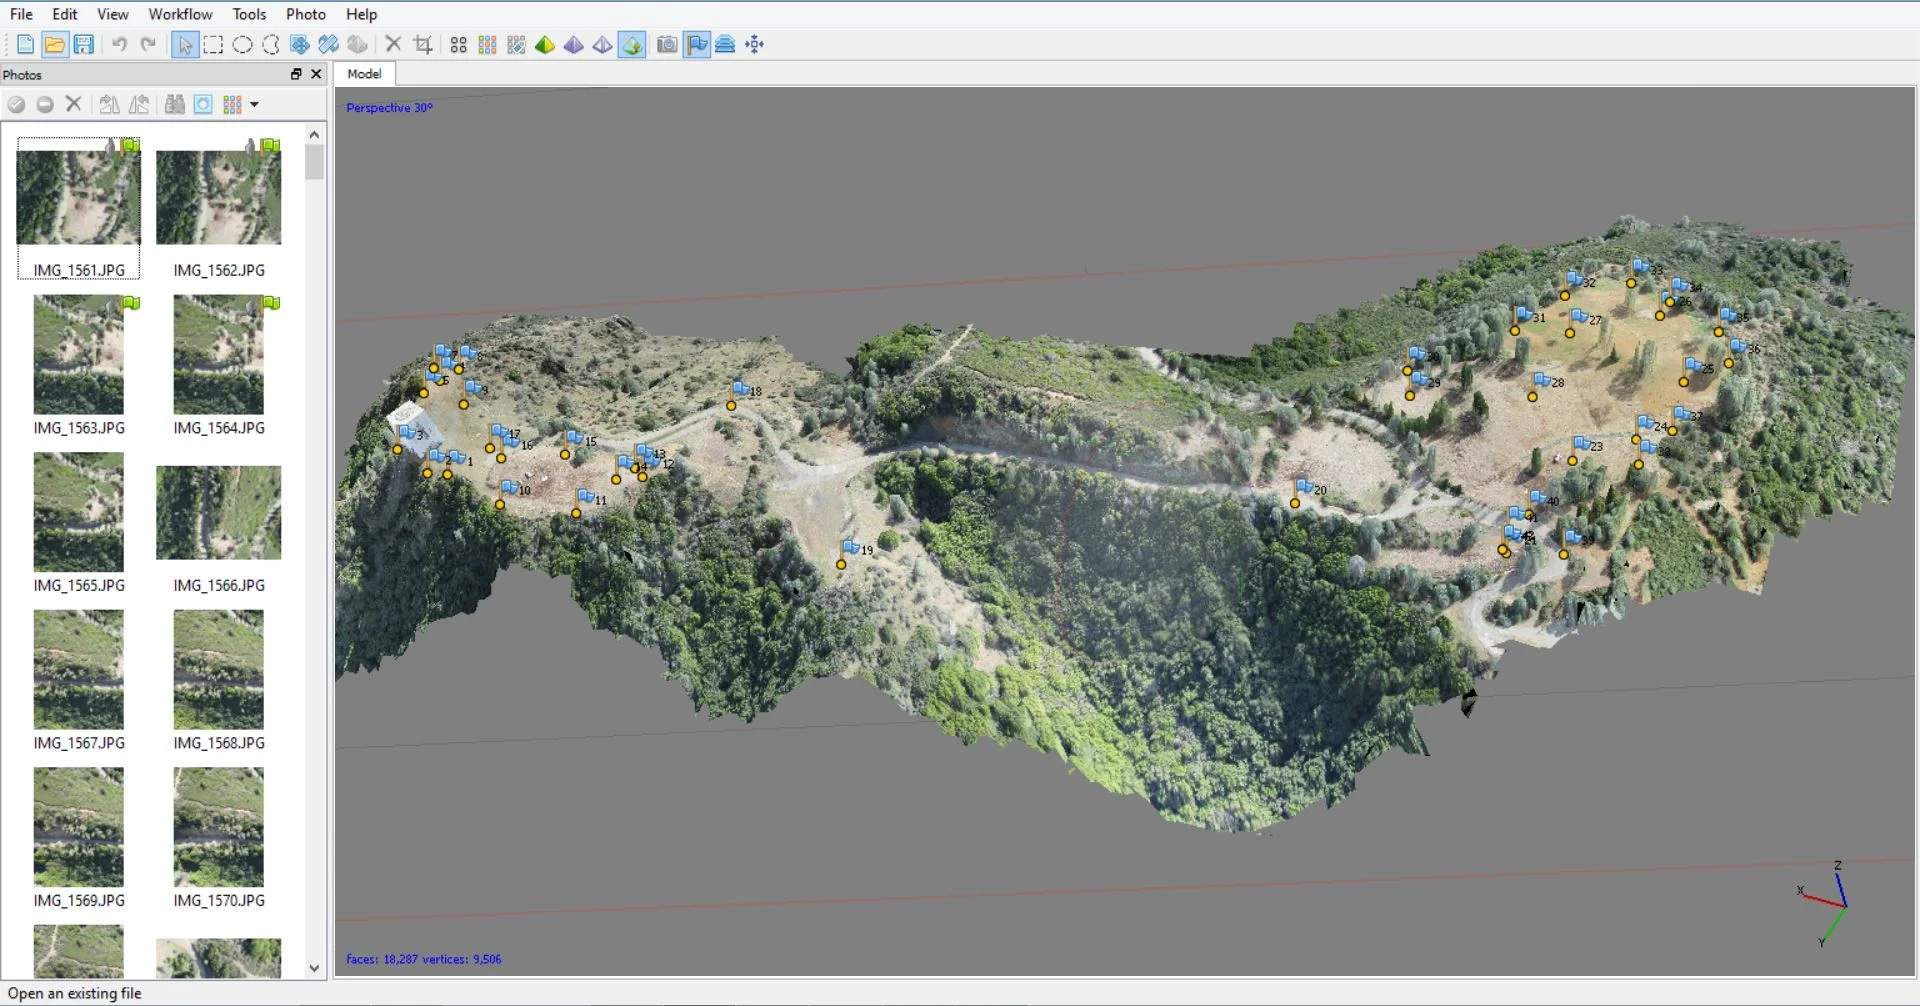Click the Reset View icon
This screenshot has height=1006, width=1920.
click(755, 45)
